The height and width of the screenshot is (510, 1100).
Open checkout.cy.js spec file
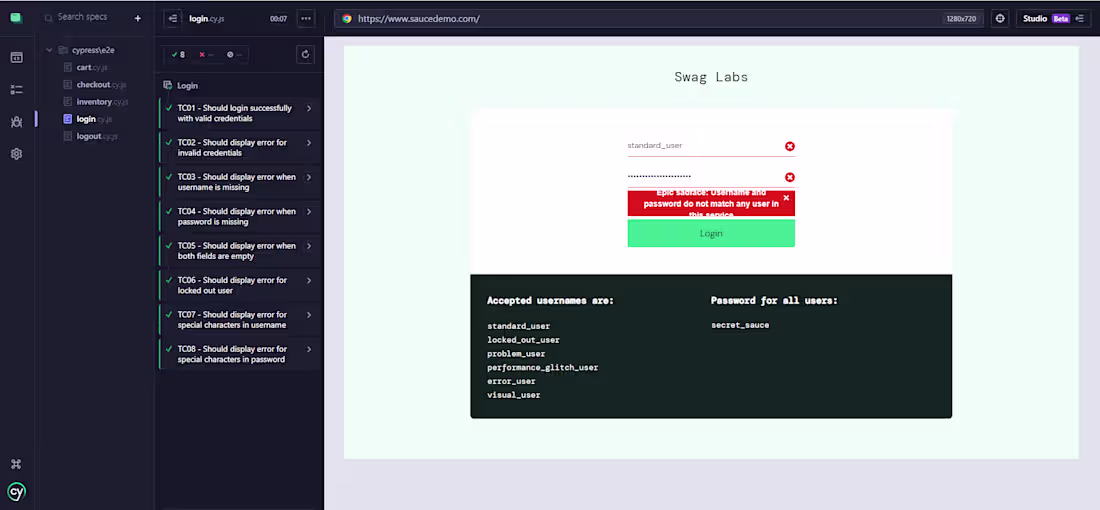click(x=102, y=84)
